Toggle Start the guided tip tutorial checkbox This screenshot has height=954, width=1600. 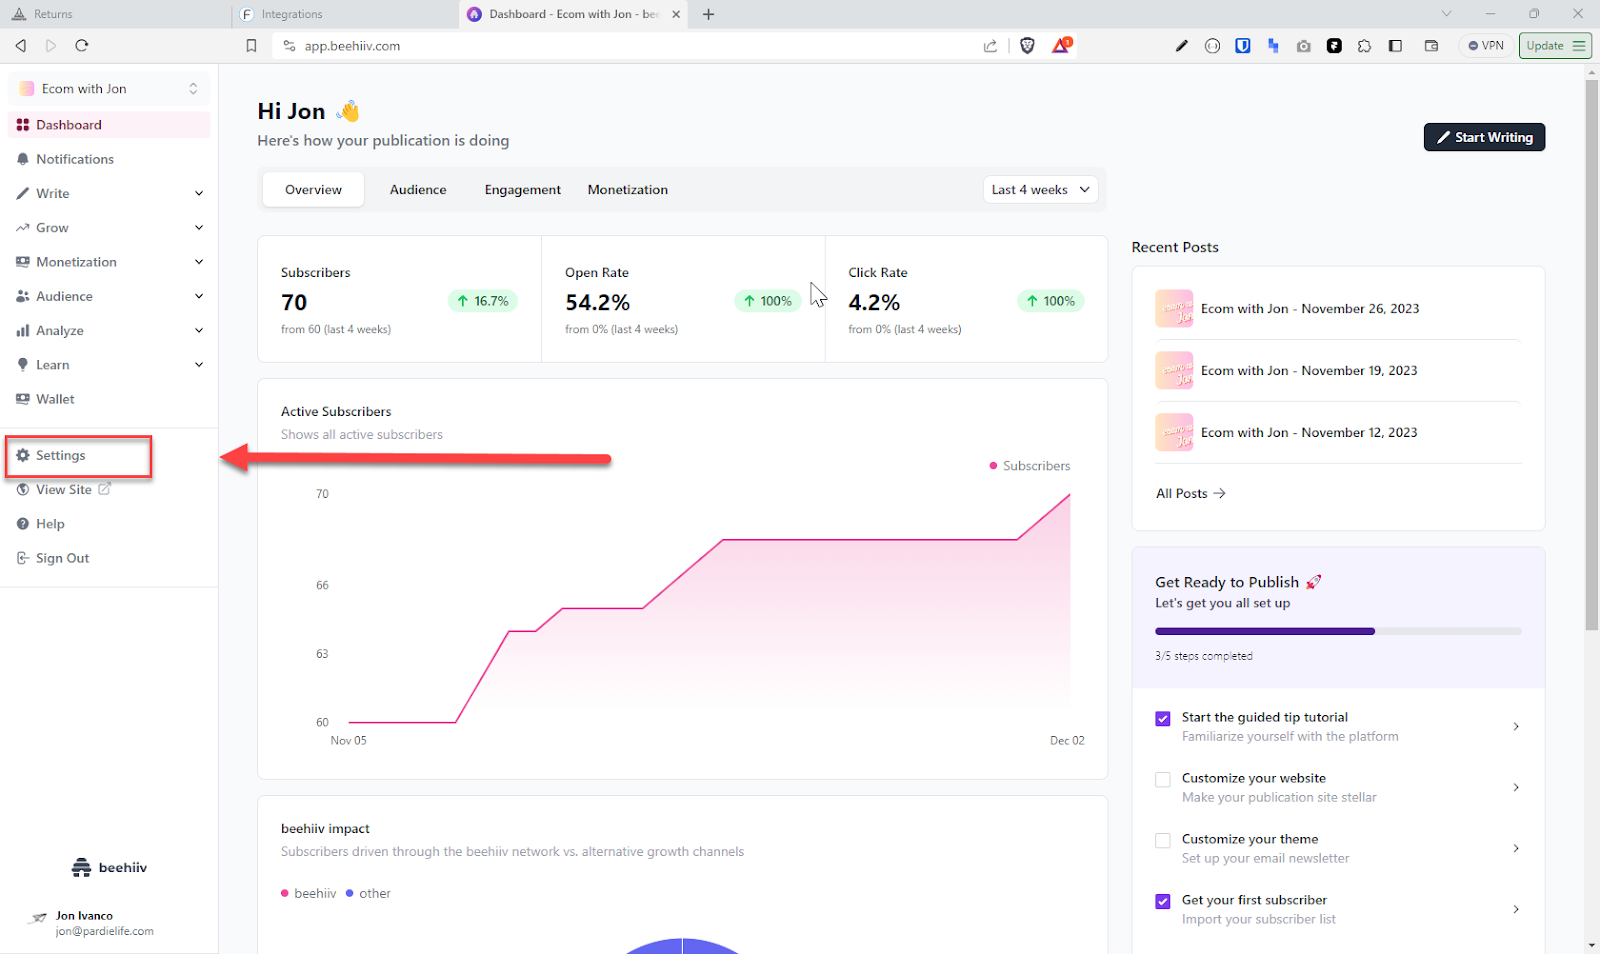pos(1162,719)
